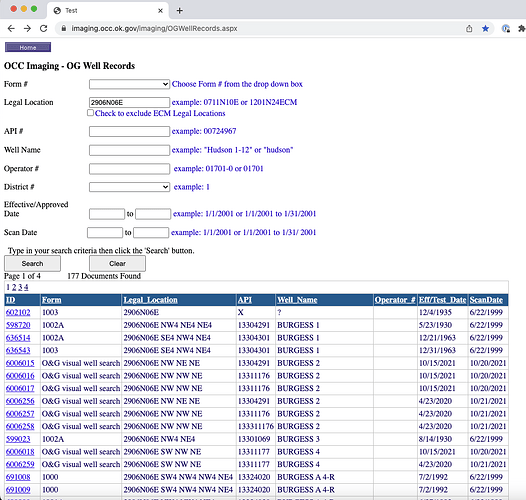Image resolution: width=526 pixels, height=500 pixels.
Task: Sort results by Well_Name column header
Action: pyautogui.click(x=297, y=300)
